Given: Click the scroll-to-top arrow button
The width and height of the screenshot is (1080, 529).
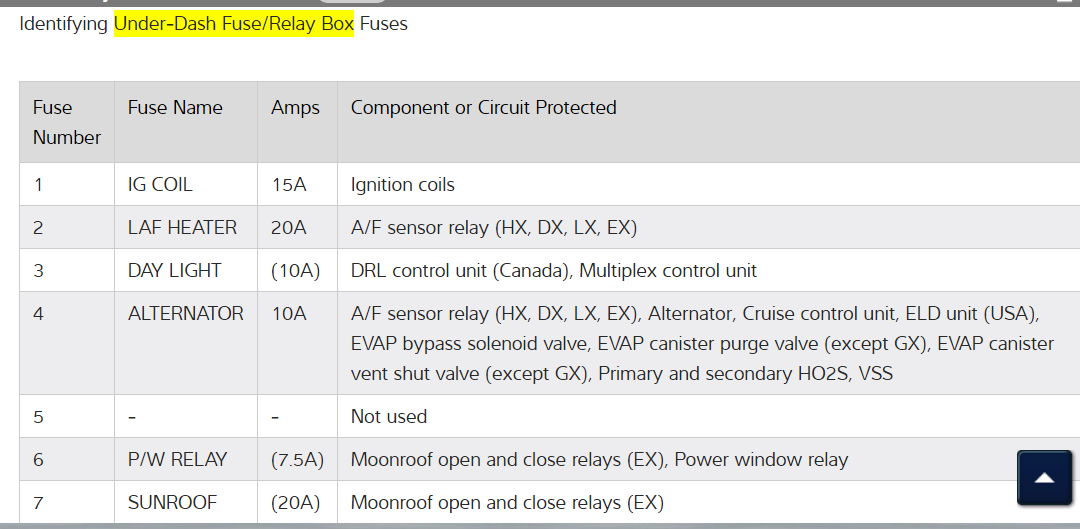Looking at the screenshot, I should pyautogui.click(x=1044, y=478).
